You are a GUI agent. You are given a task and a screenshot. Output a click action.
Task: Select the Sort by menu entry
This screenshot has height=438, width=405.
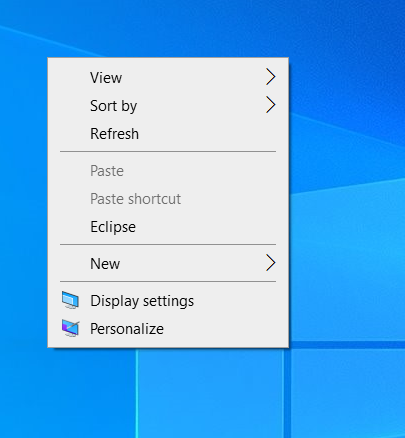[x=168, y=106]
